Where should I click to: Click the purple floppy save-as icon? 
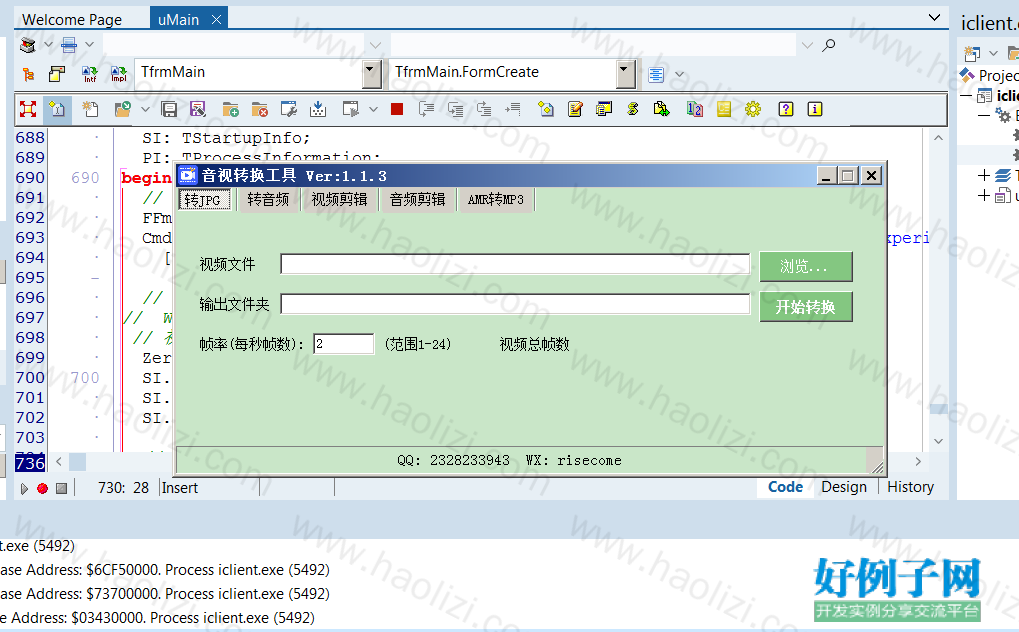(198, 109)
